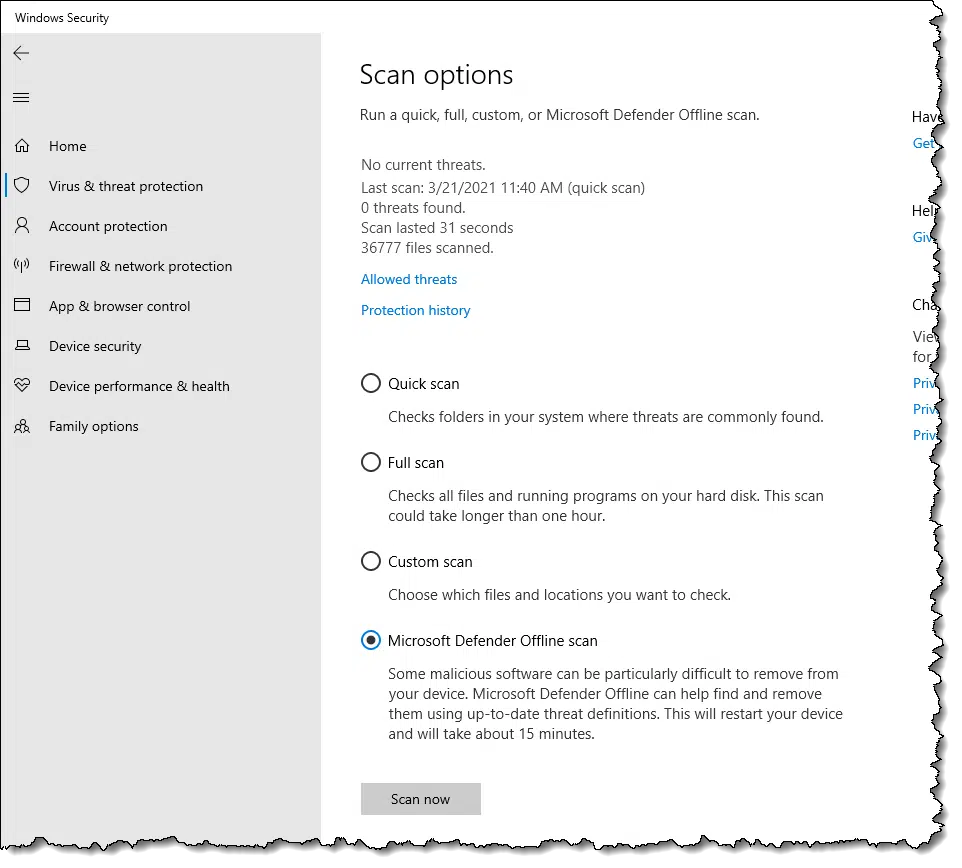Click the 'No current threats.' status text
Viewport: 962px width, 868px height.
click(x=423, y=165)
